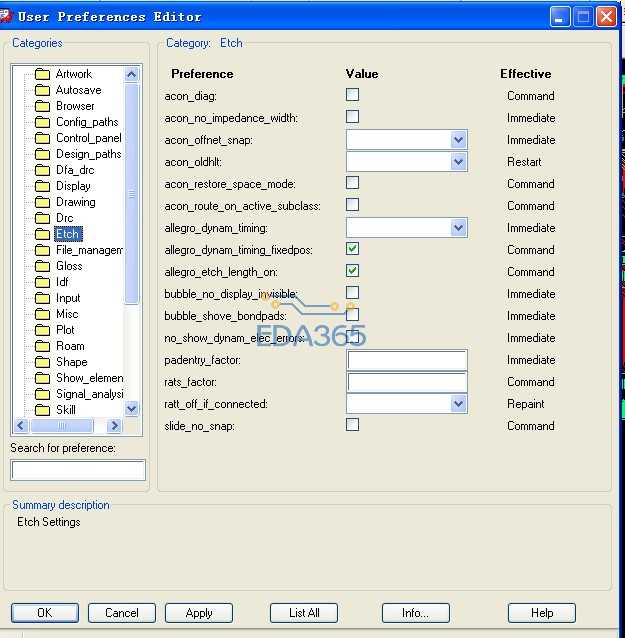Close the User Preferences Editor window
This screenshot has width=625, height=638.
pyautogui.click(x=606, y=17)
